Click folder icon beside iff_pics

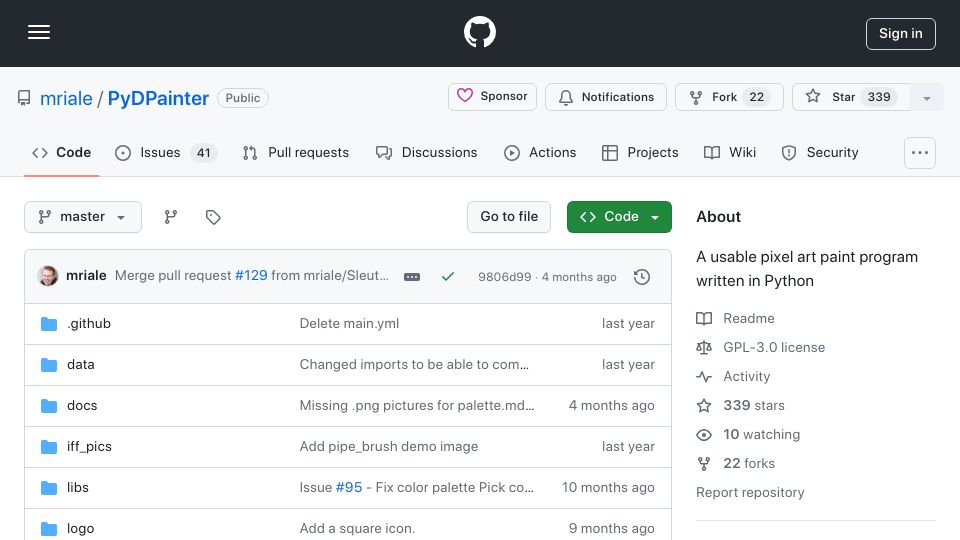pos(49,447)
